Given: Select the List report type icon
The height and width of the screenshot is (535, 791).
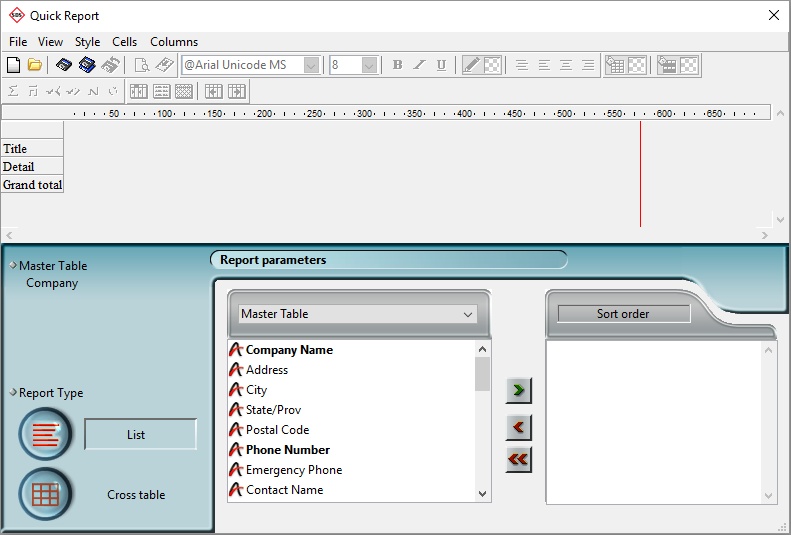Looking at the screenshot, I should tap(46, 434).
